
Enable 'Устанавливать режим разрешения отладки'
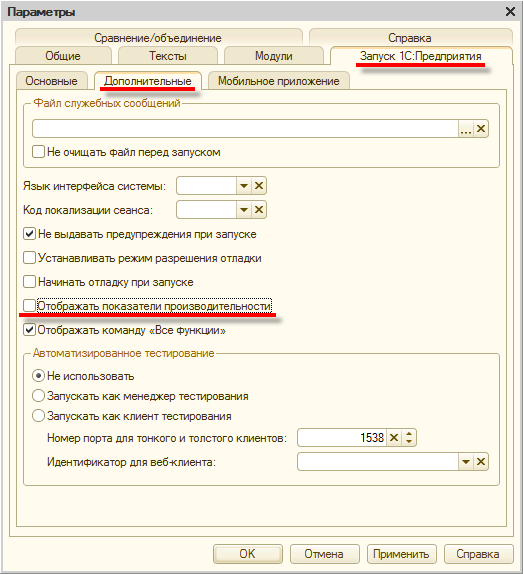29,258
